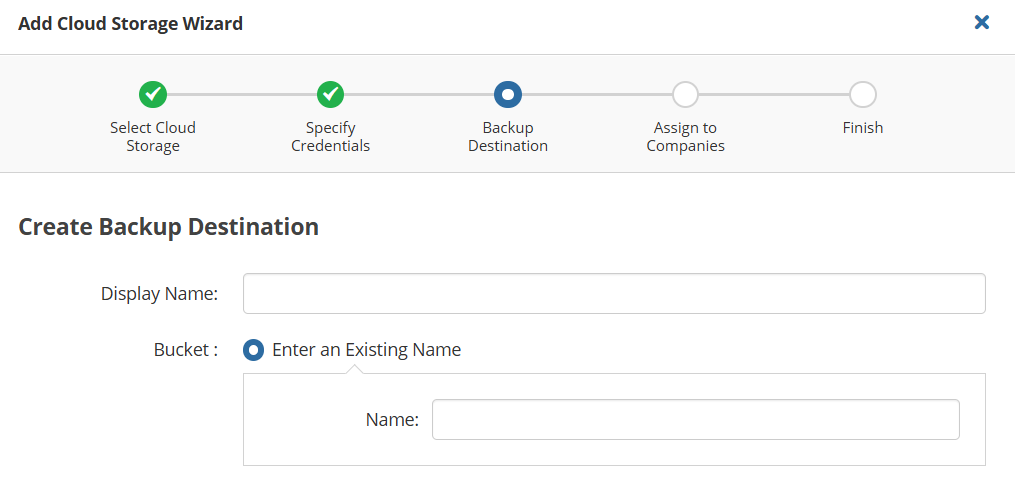Click the active blue Backup Destination step circle
The height and width of the screenshot is (481, 1015).
tap(508, 95)
